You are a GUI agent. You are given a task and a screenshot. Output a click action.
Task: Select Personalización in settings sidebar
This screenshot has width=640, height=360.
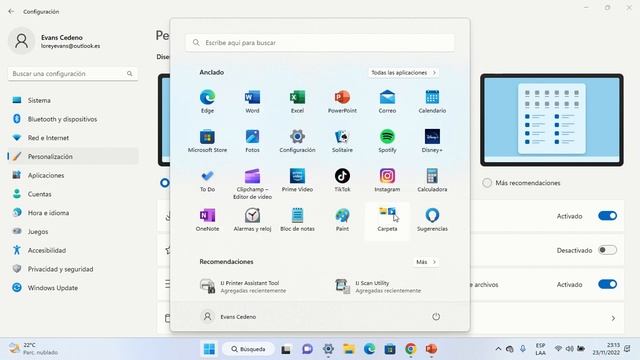point(73,156)
